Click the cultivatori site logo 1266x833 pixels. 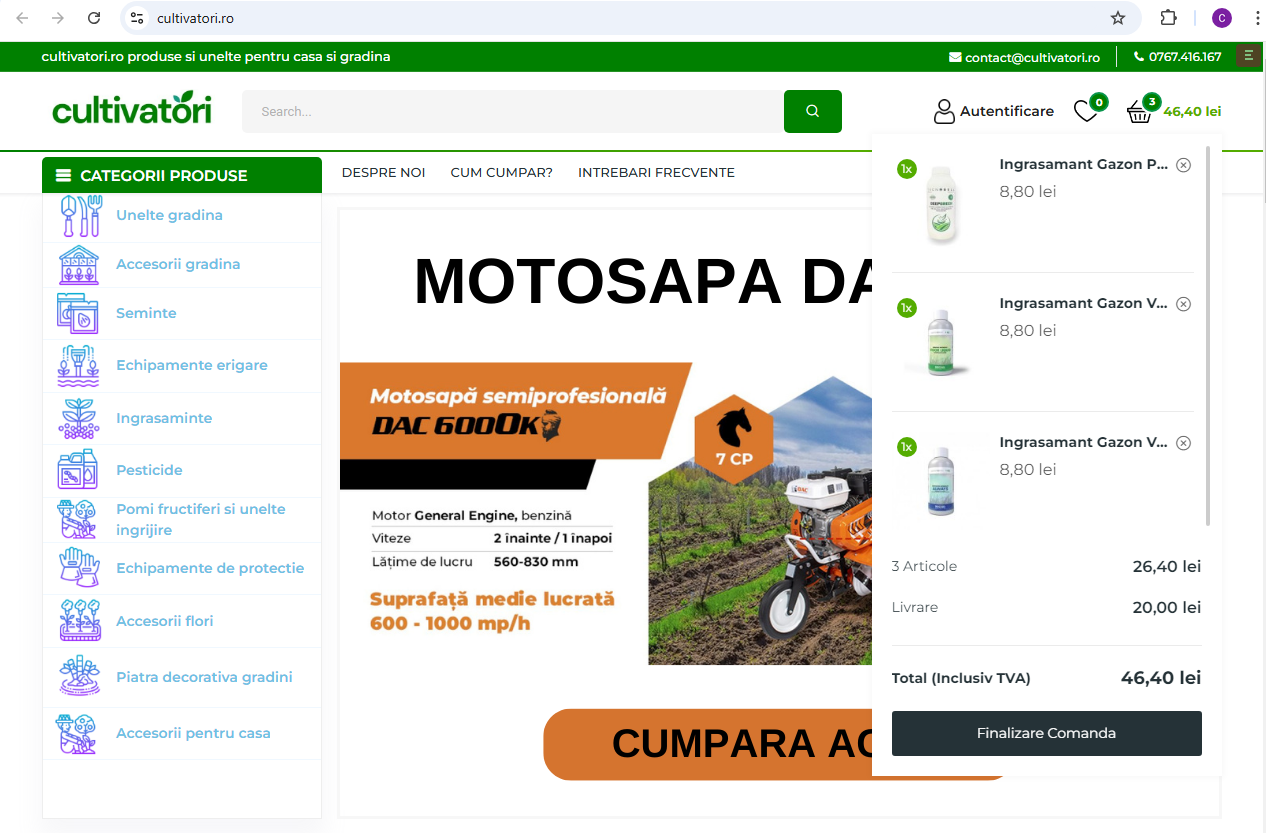[x=132, y=108]
